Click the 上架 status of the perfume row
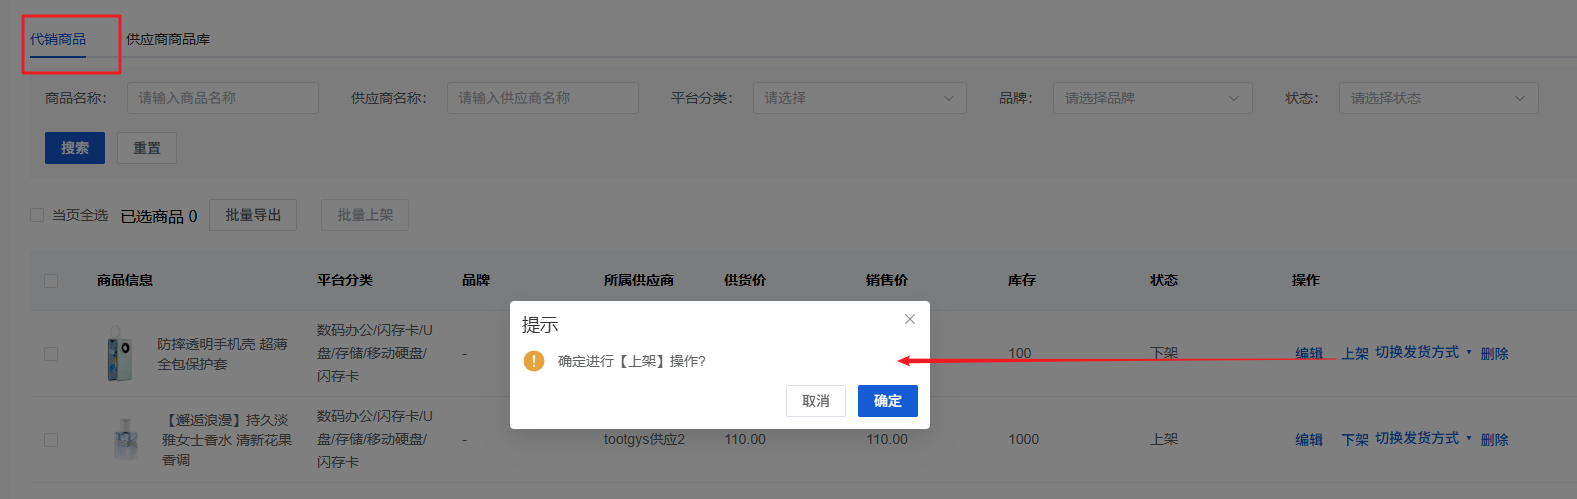 [1164, 439]
